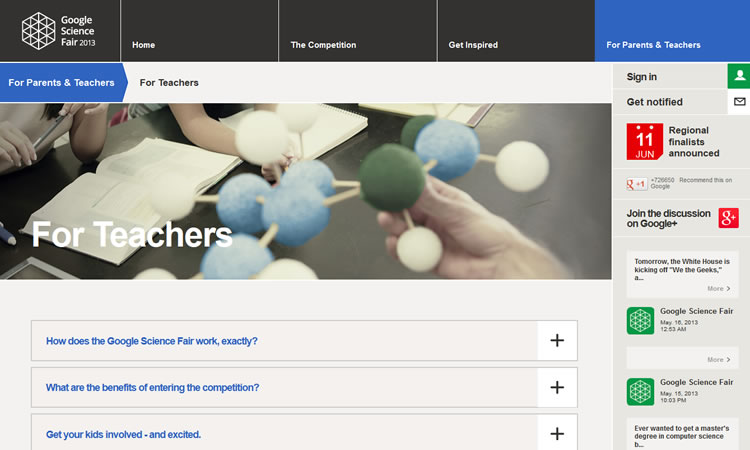The height and width of the screenshot is (450, 750).
Task: Click 'Ever wanted to get a master's degree' post
Action: click(682, 436)
